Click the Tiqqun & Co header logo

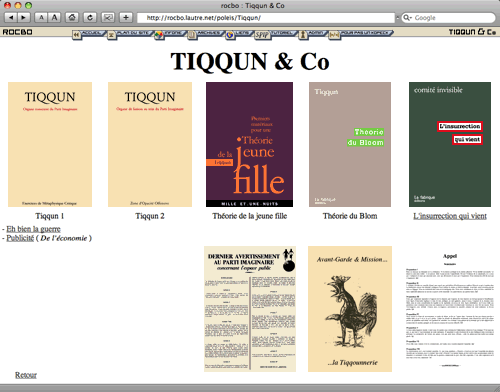(x=472, y=32)
